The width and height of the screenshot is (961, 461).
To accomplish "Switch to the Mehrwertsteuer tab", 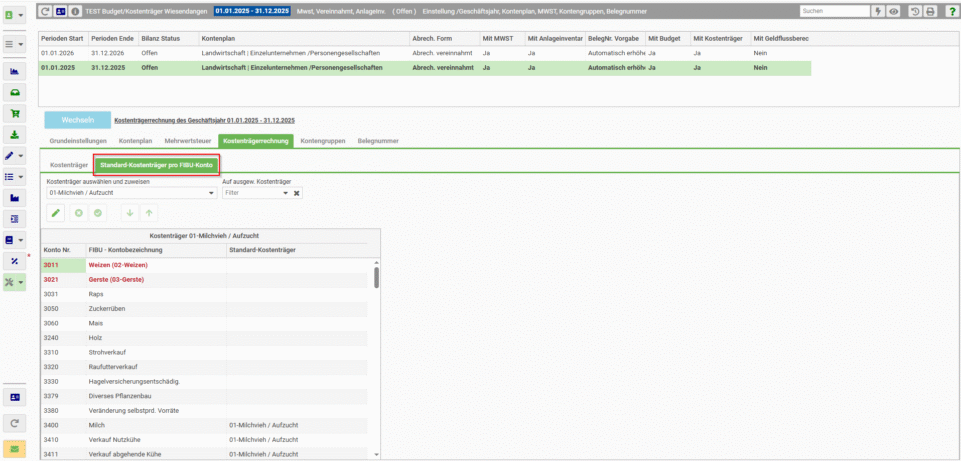I will coord(188,141).
